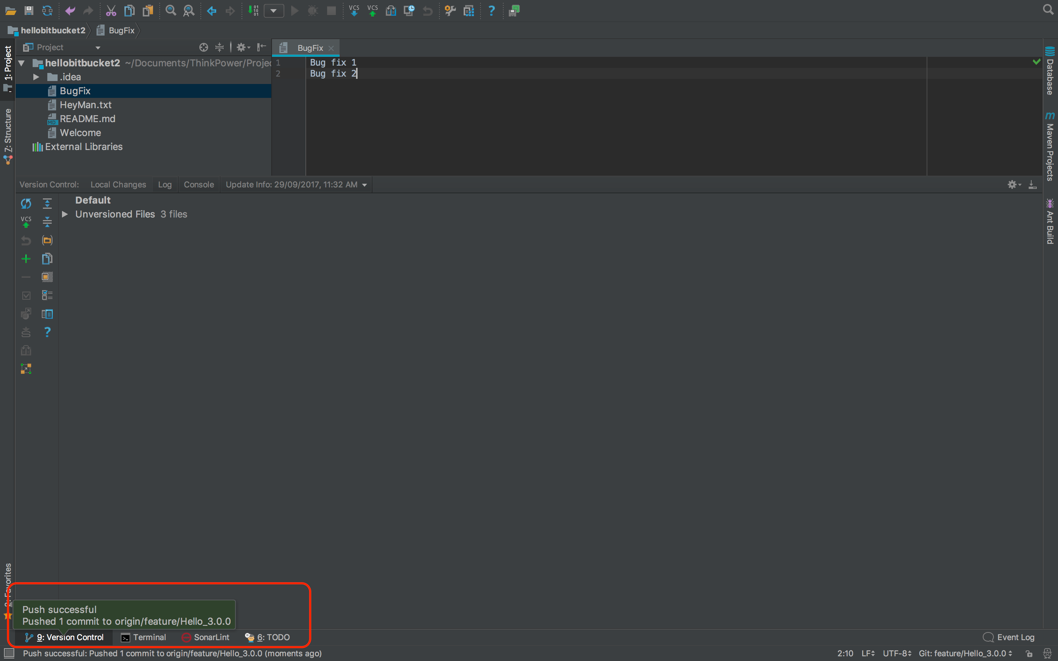Select the BugFix editor tab
The width and height of the screenshot is (1058, 661).
pos(306,48)
